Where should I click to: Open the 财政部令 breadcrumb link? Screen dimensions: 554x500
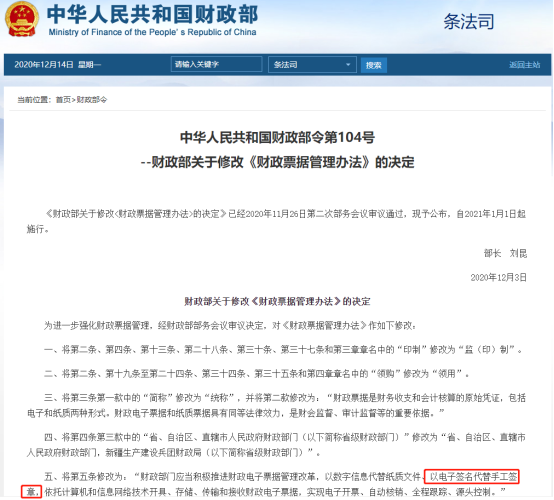coord(92,100)
